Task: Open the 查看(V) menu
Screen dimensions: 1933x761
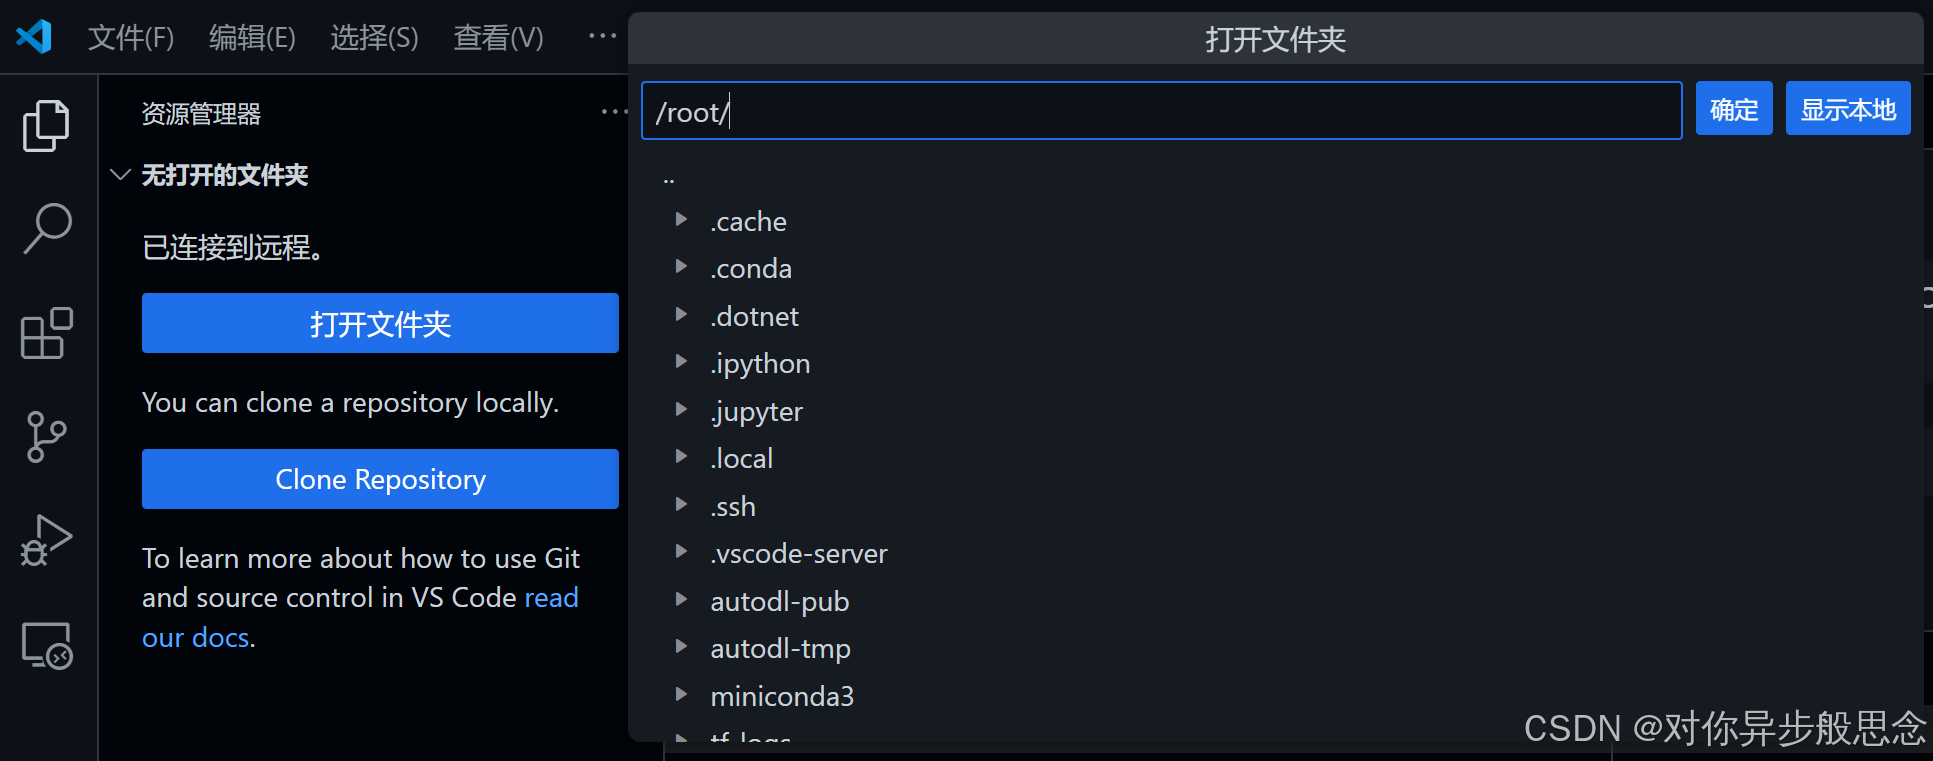Action: pyautogui.click(x=497, y=37)
